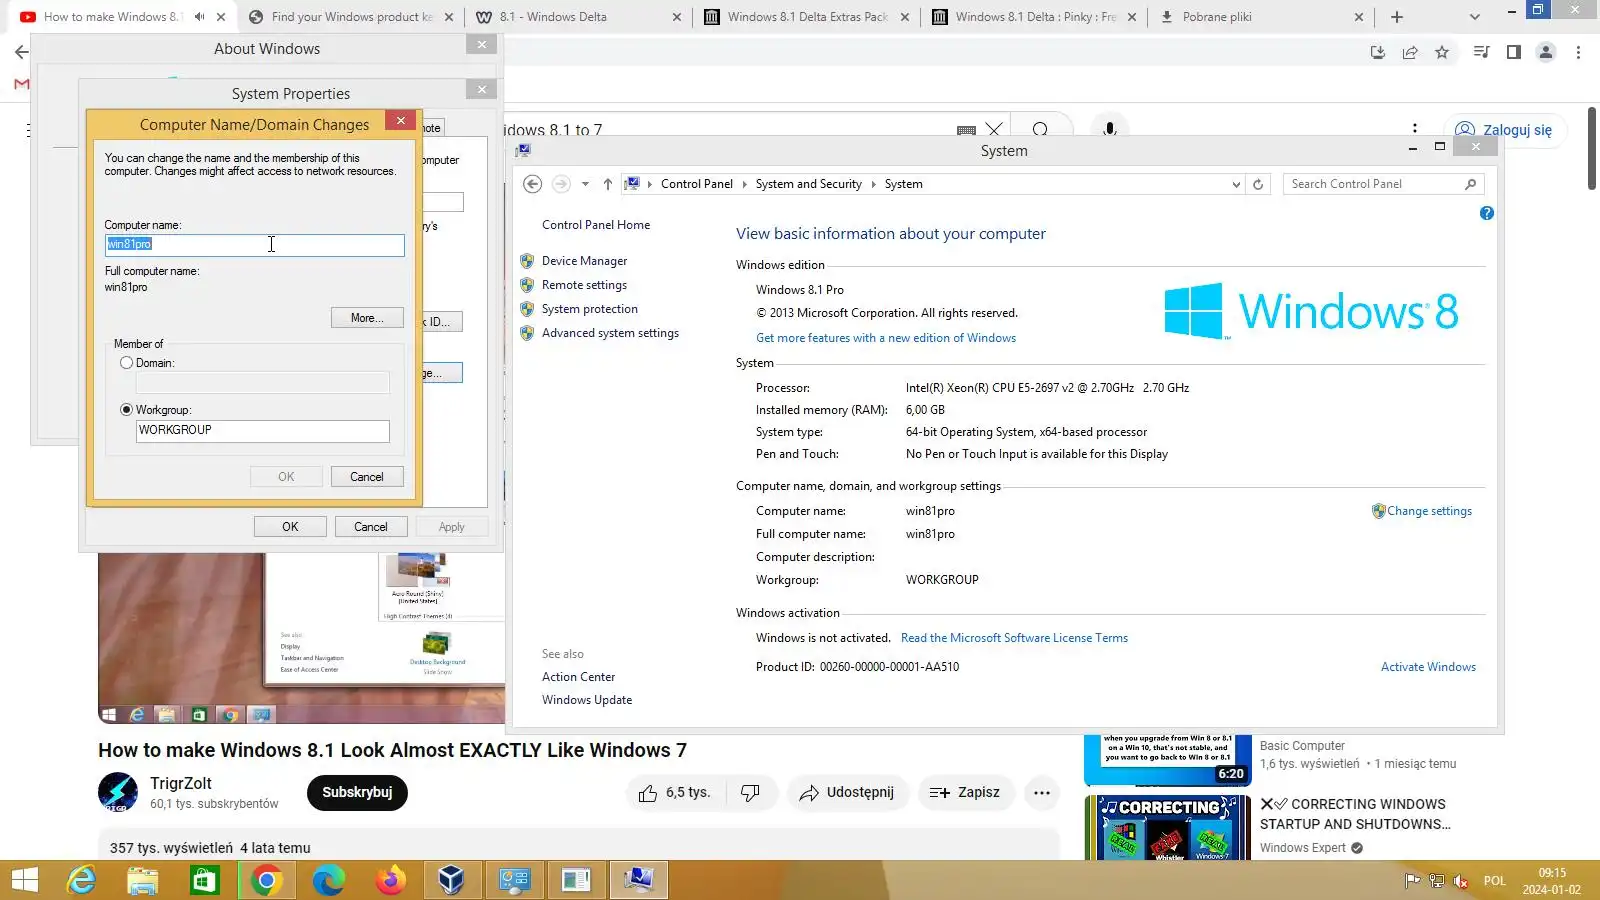Open Remote settings link
This screenshot has width=1600, height=900.
[x=584, y=285]
